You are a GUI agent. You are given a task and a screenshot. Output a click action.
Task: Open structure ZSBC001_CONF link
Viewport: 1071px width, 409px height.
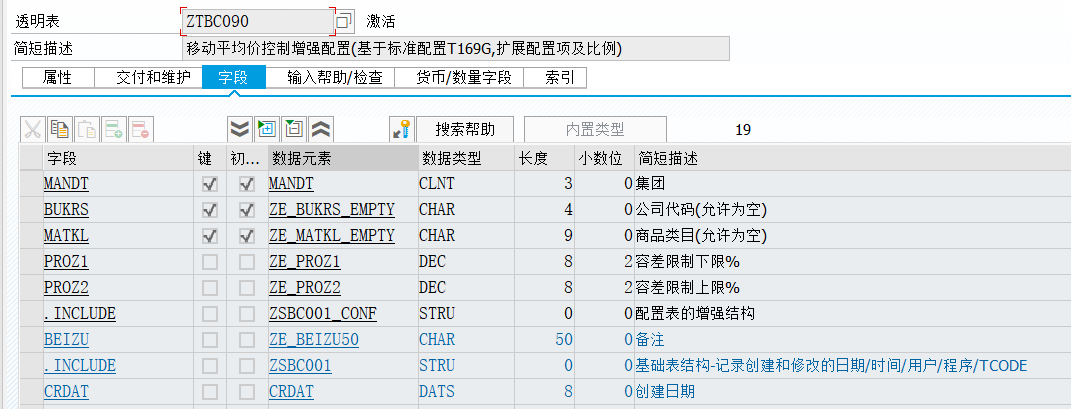pyautogui.click(x=323, y=313)
